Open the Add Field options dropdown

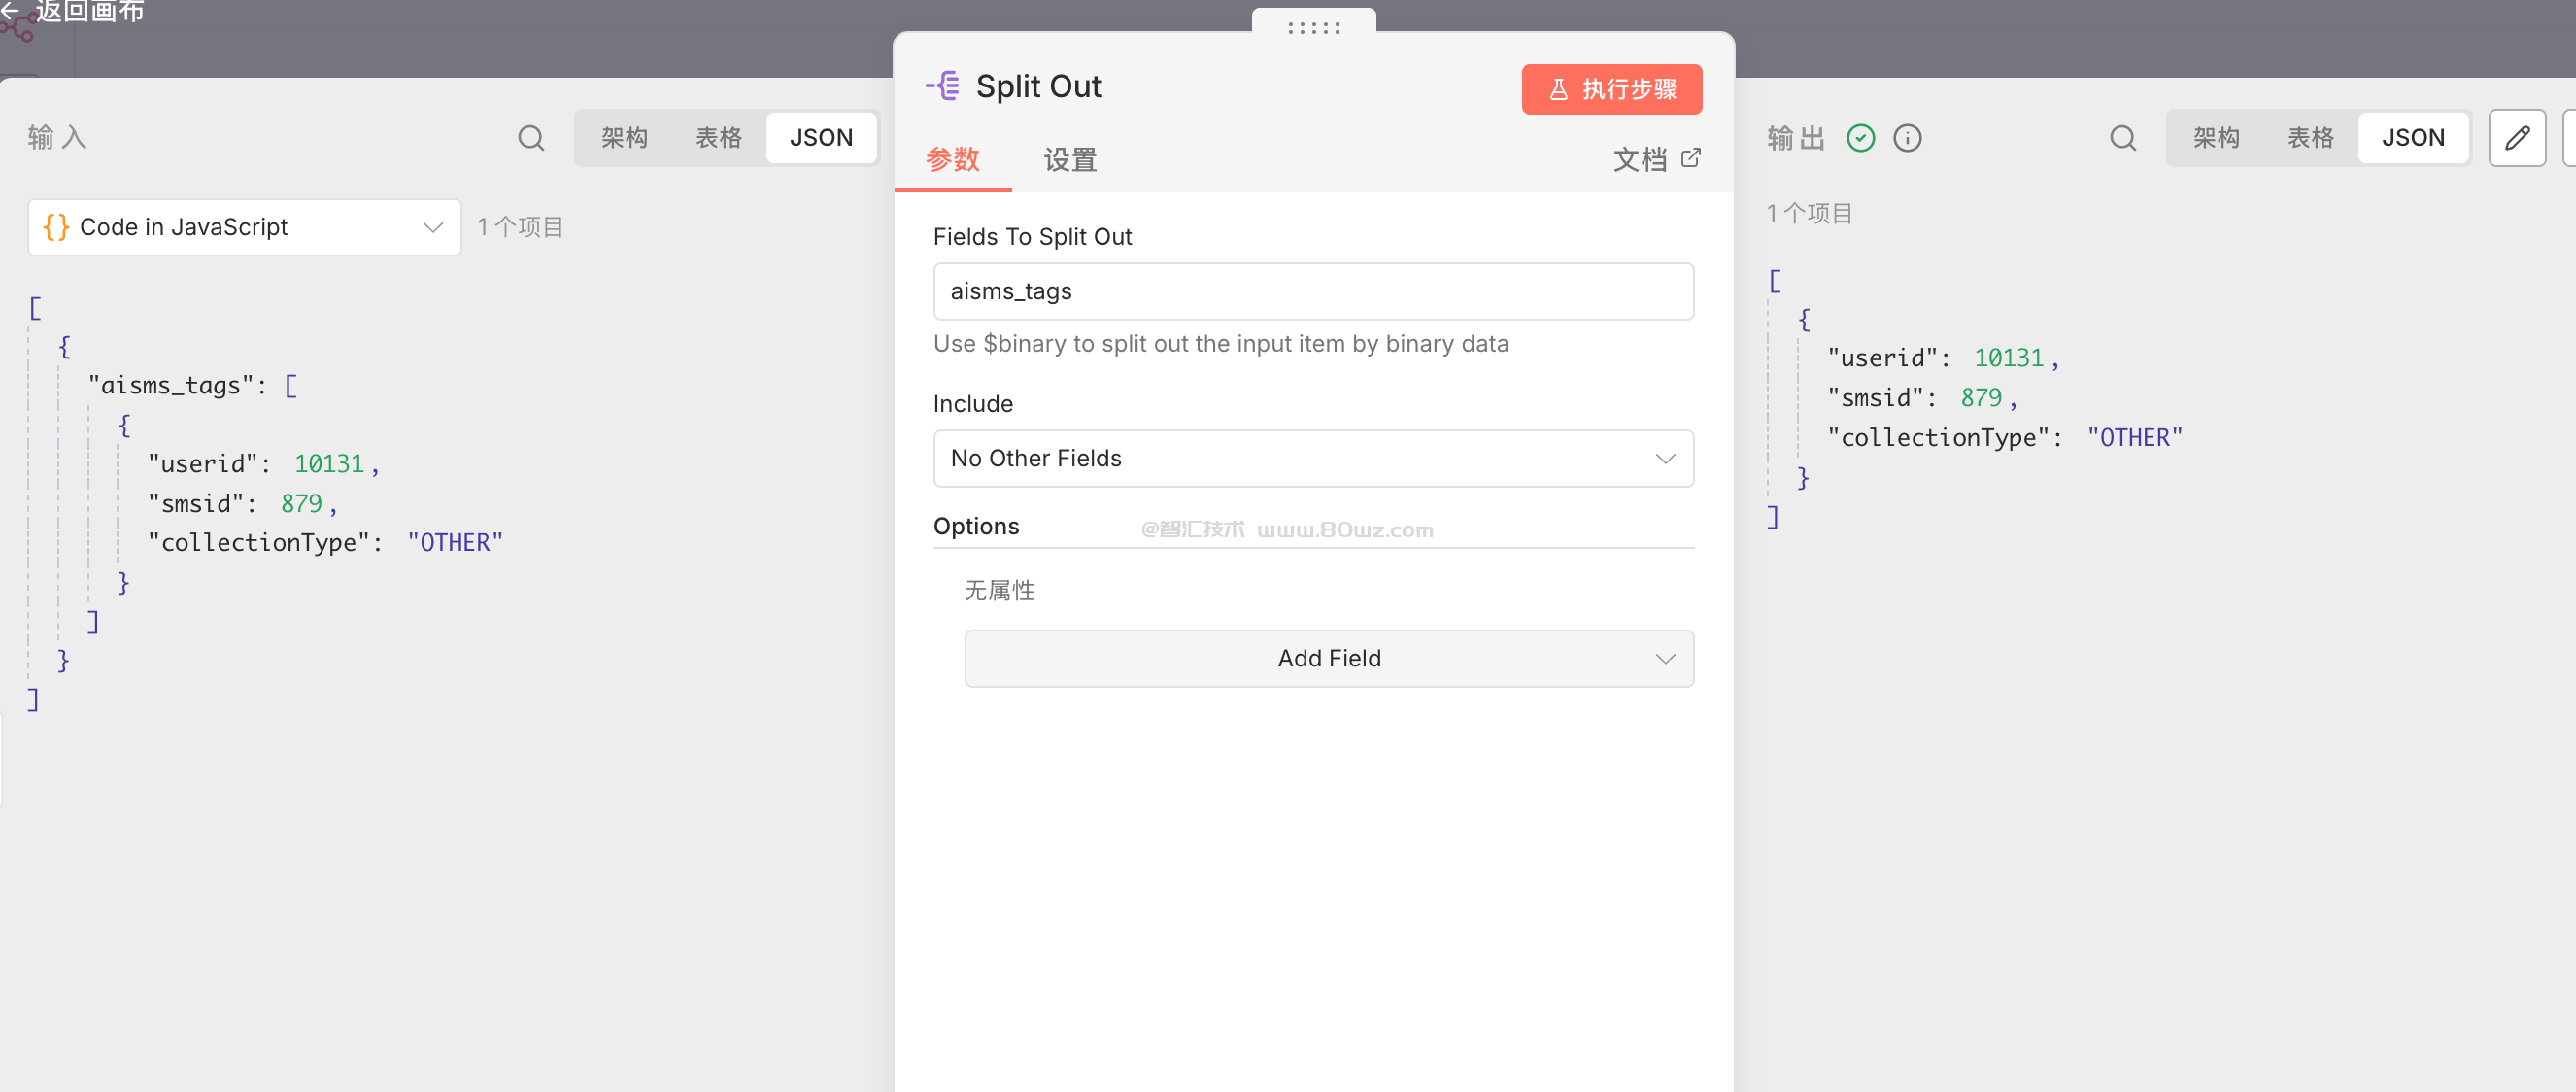coord(1328,659)
